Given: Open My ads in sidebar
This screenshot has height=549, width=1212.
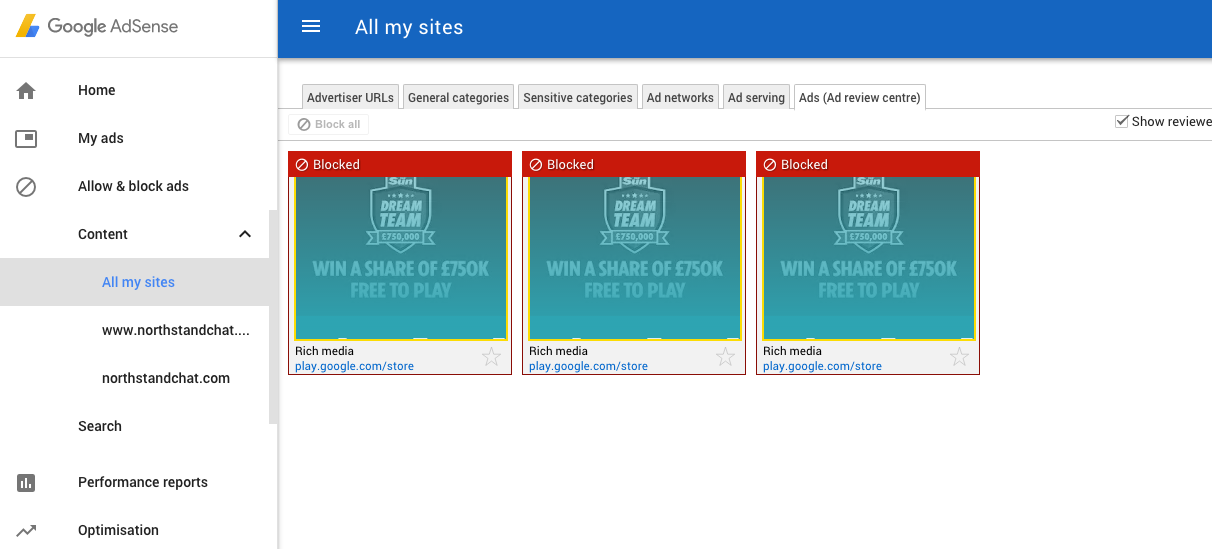Looking at the screenshot, I should tap(101, 138).
